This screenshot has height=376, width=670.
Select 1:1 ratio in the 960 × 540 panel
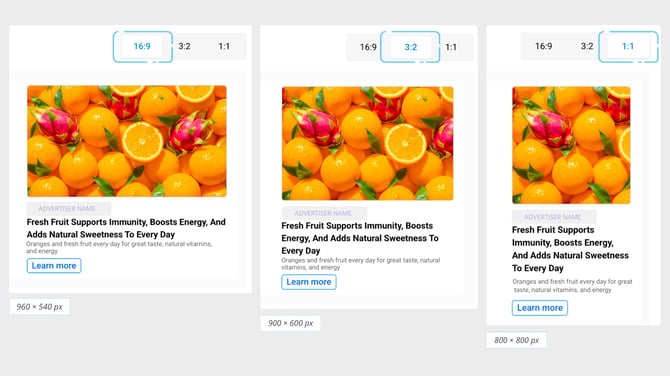pyautogui.click(x=224, y=46)
